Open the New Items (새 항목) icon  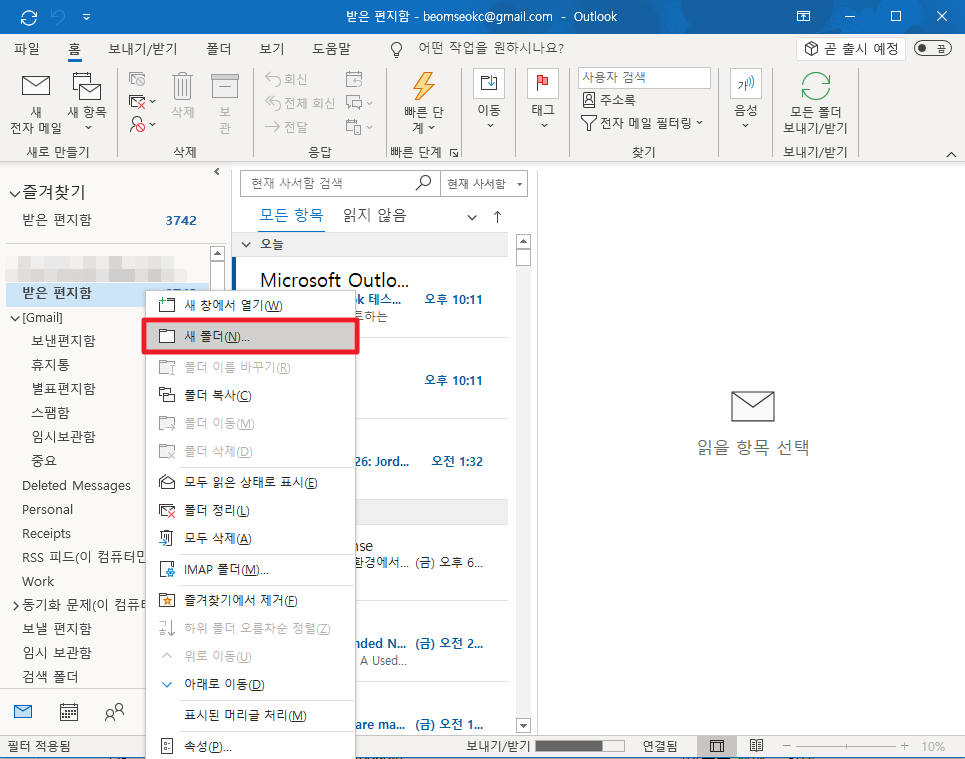pyautogui.click(x=86, y=86)
